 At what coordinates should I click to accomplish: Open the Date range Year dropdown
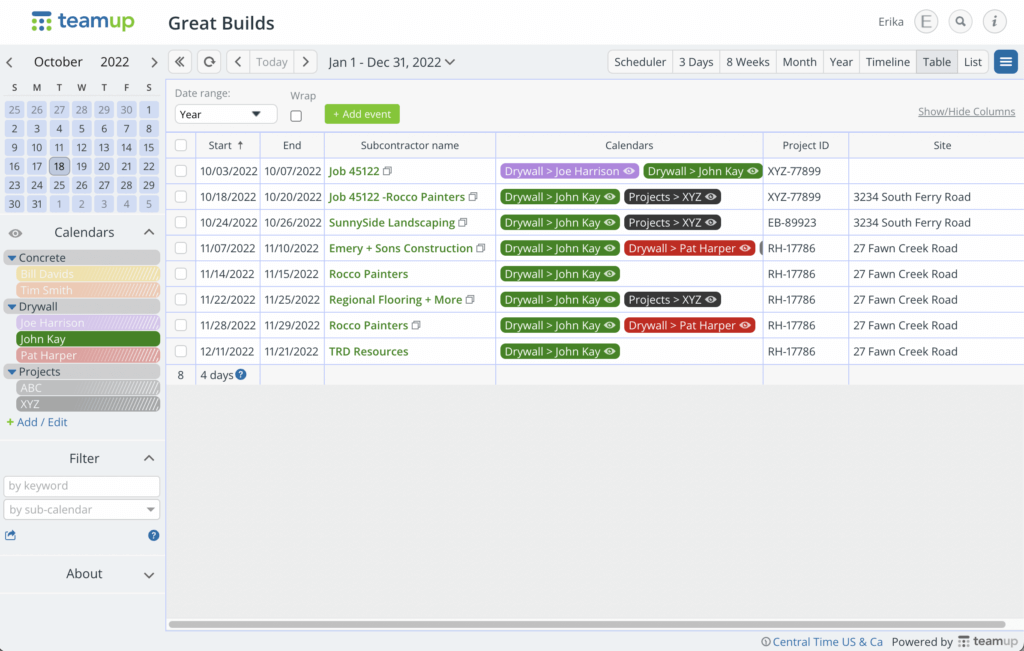[225, 113]
